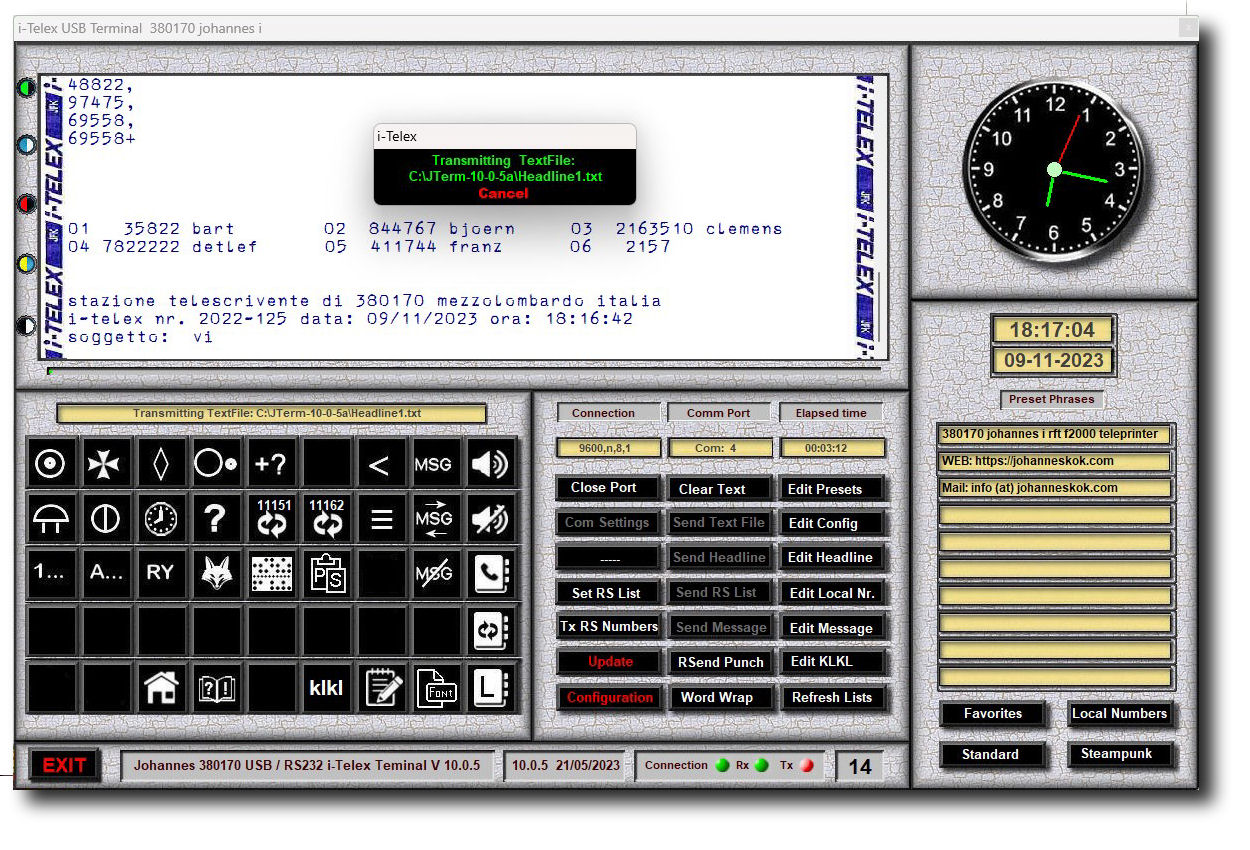Enable sound with the speaker icon
This screenshot has width=1250, height=850.
(x=491, y=463)
